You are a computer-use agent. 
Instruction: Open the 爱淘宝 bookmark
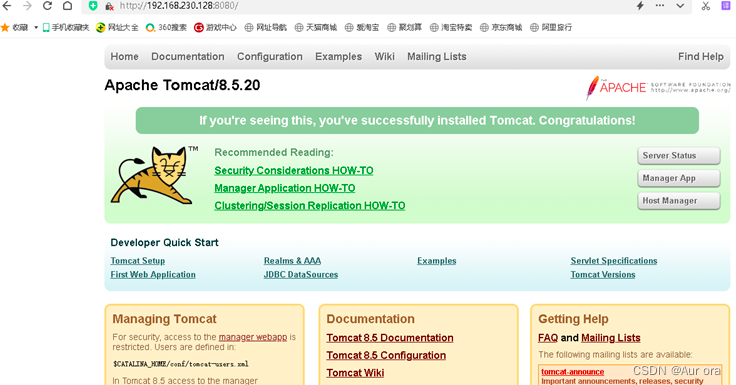[x=362, y=27]
